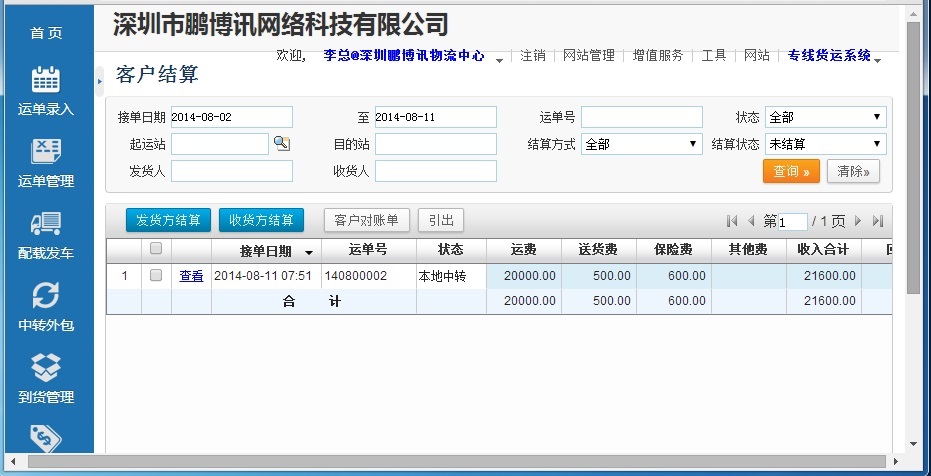
Task: Click the 起运站 lookup search icon
Action: pyautogui.click(x=281, y=143)
